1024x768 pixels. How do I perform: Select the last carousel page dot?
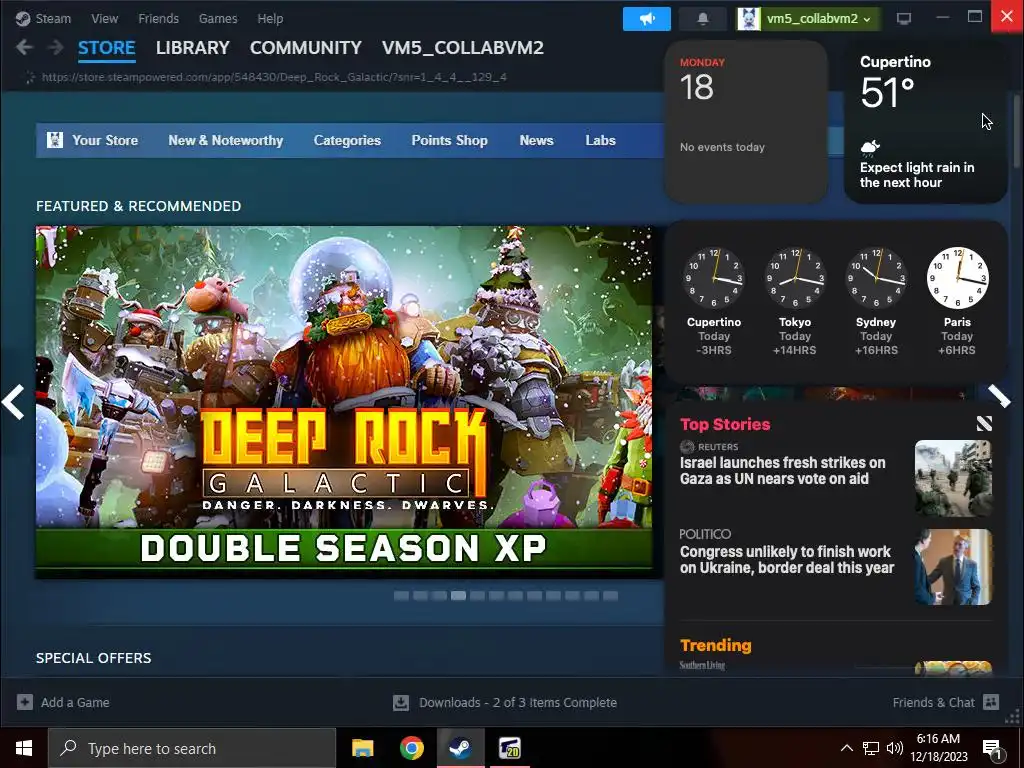pos(611,596)
